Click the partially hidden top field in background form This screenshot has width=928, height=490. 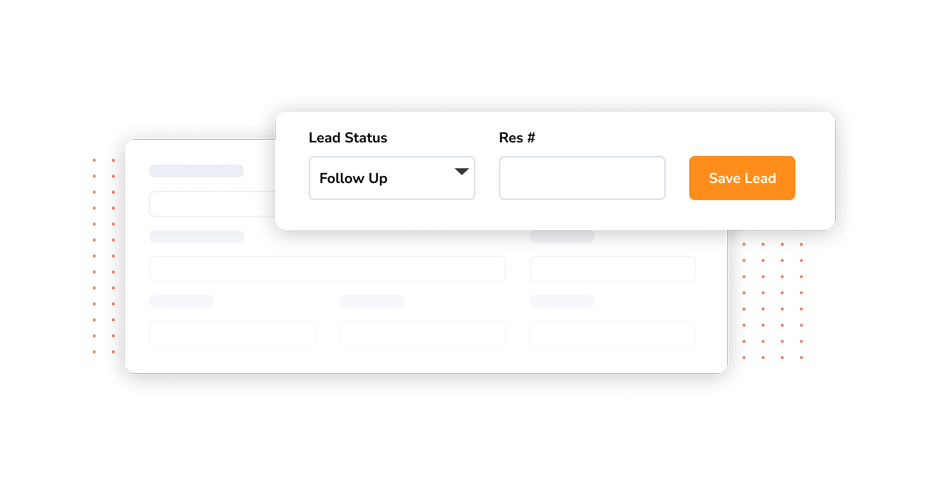point(212,204)
